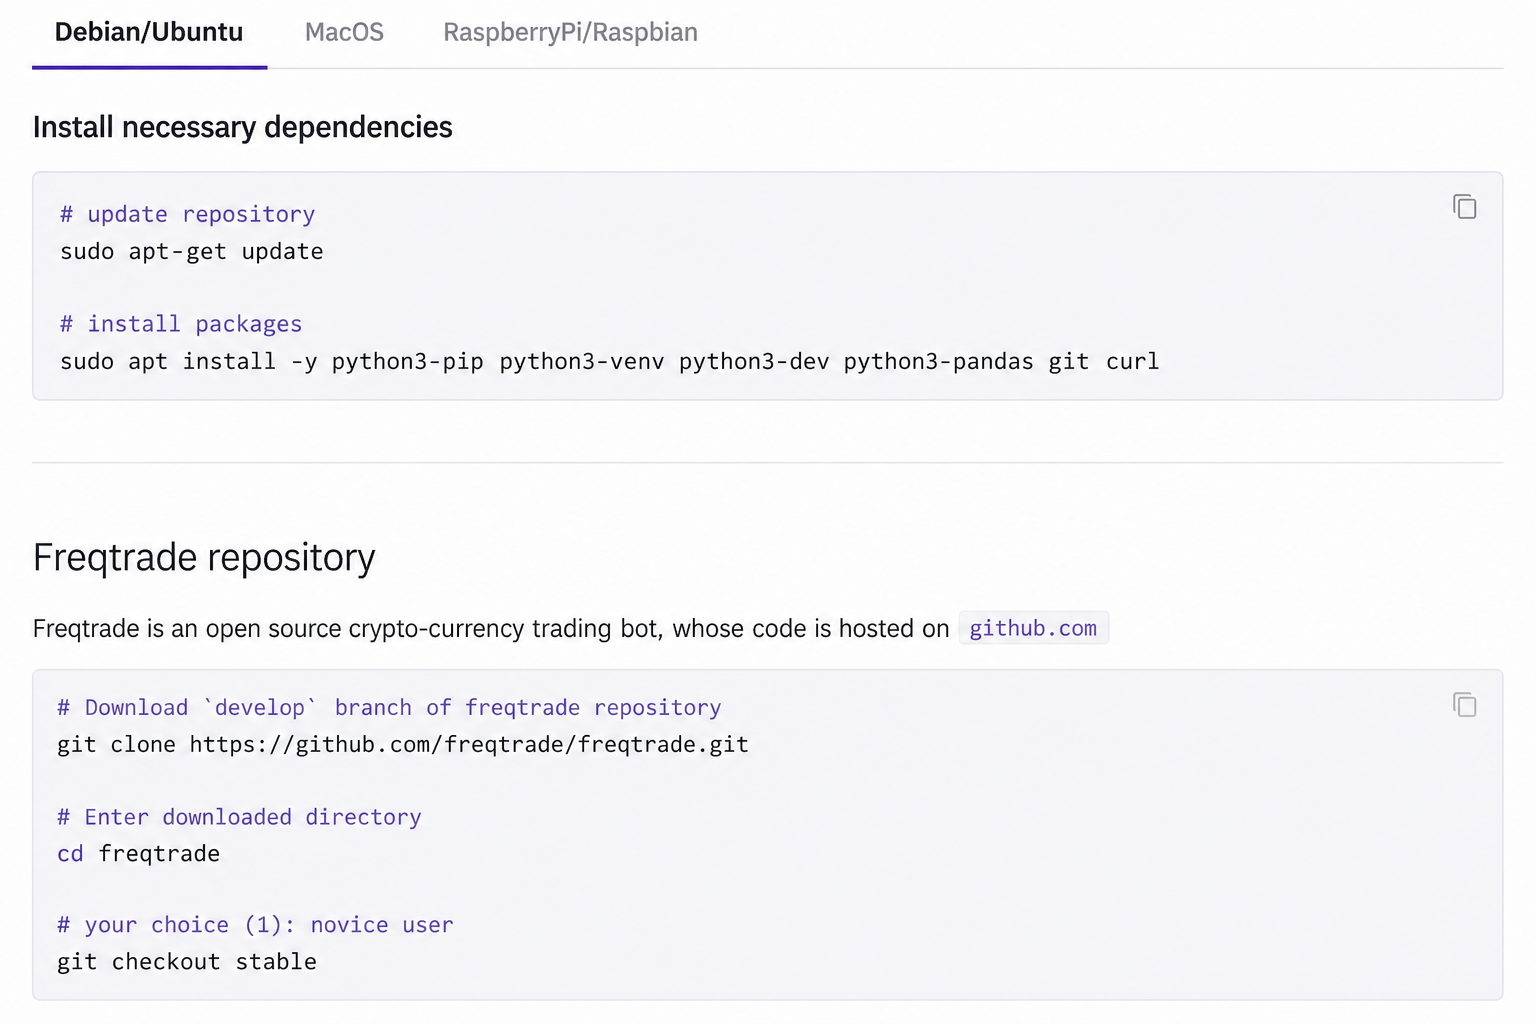Switch to the Debian/Ubuntu tab
Viewport: 1536px width, 1024px height.
149,33
